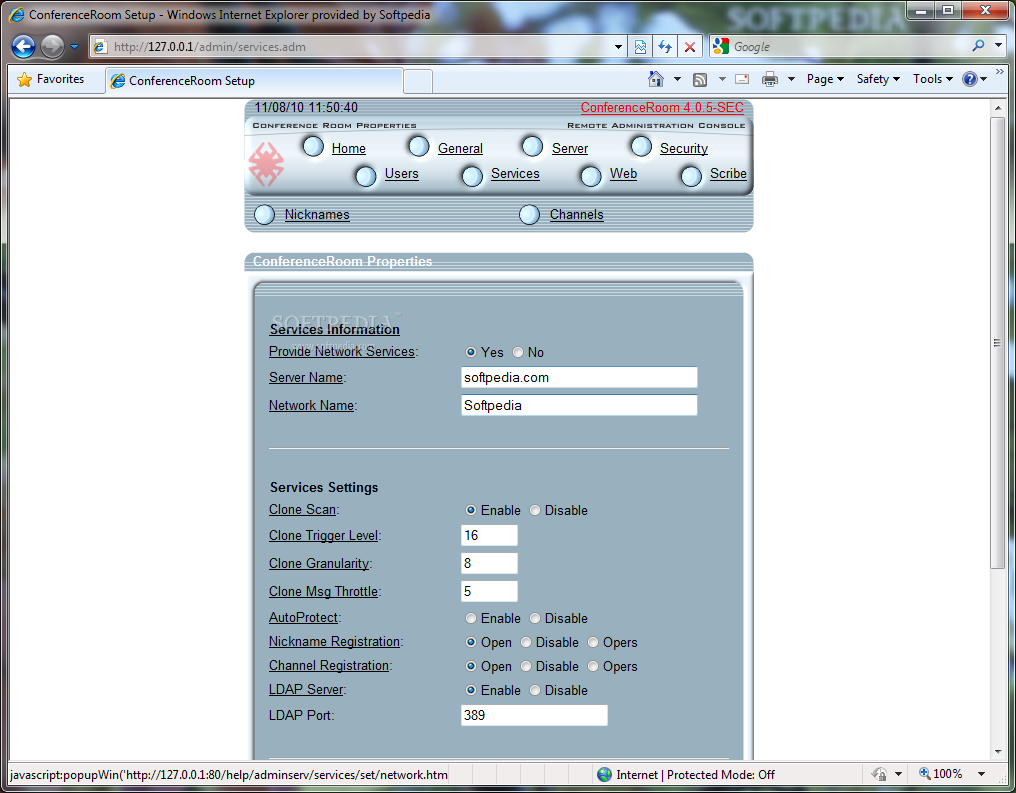Image resolution: width=1016 pixels, height=793 pixels.
Task: Click the round button beside Home
Action: (314, 147)
